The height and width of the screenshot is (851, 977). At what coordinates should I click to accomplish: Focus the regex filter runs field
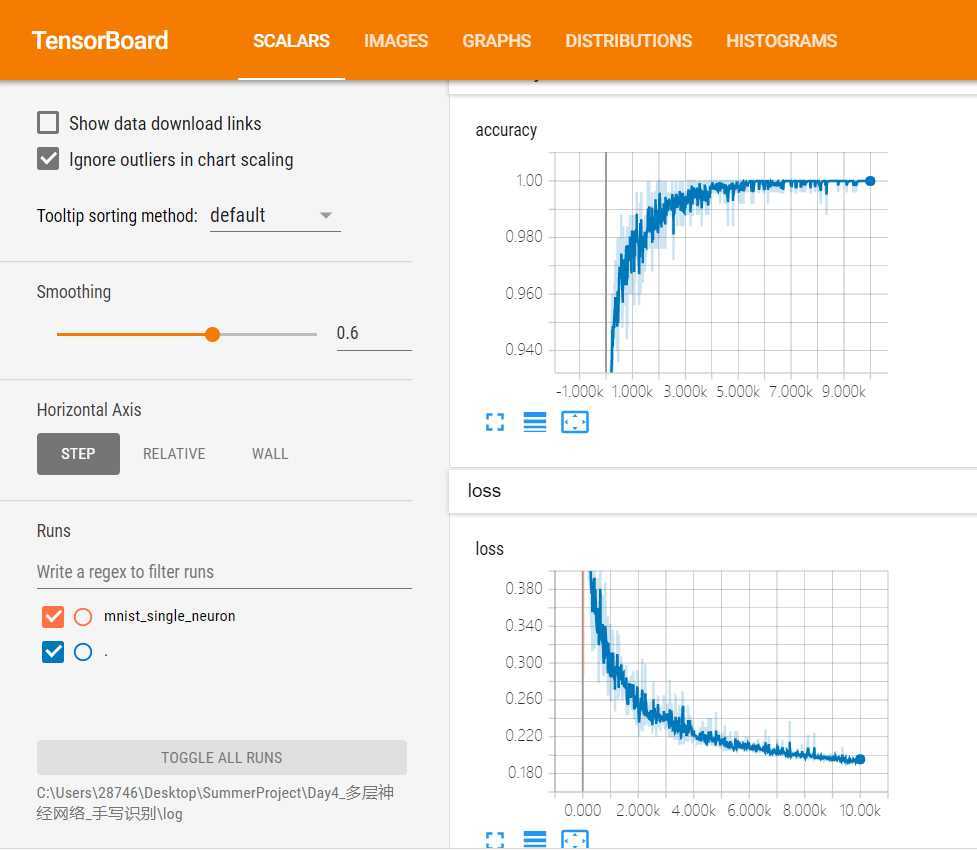click(x=224, y=572)
